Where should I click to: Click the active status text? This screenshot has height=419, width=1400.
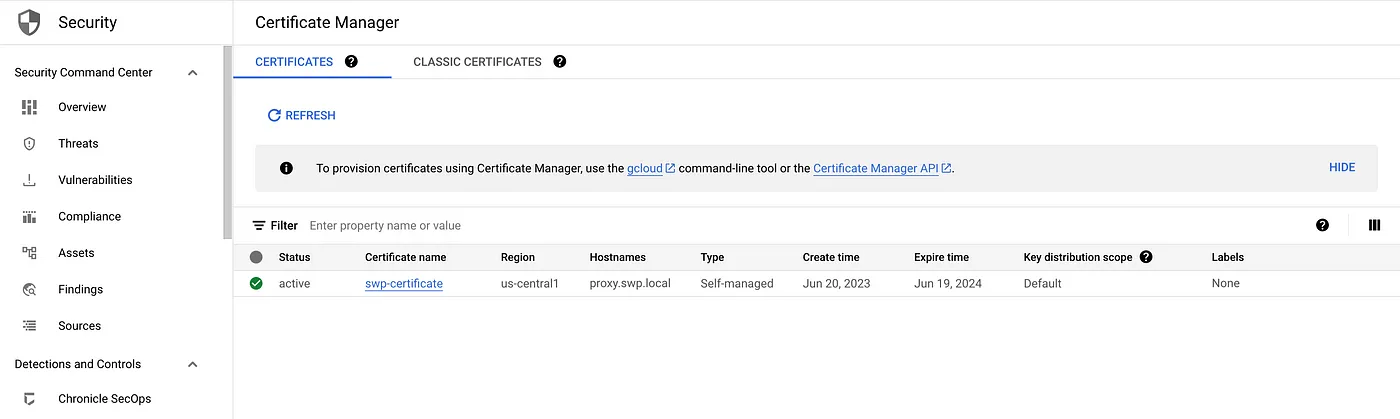(x=295, y=284)
